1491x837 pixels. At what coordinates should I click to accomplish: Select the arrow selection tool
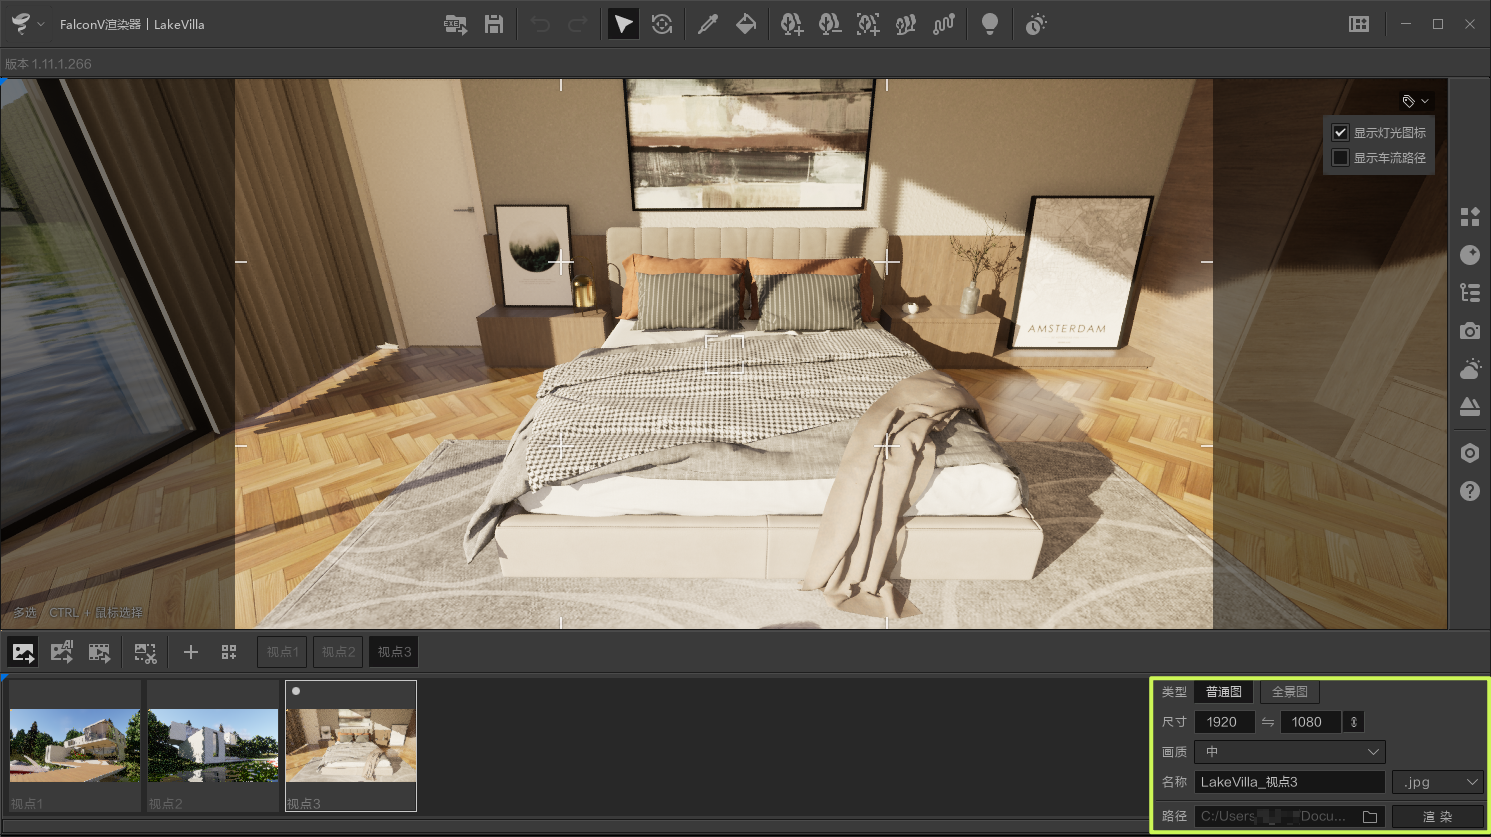[x=623, y=24]
